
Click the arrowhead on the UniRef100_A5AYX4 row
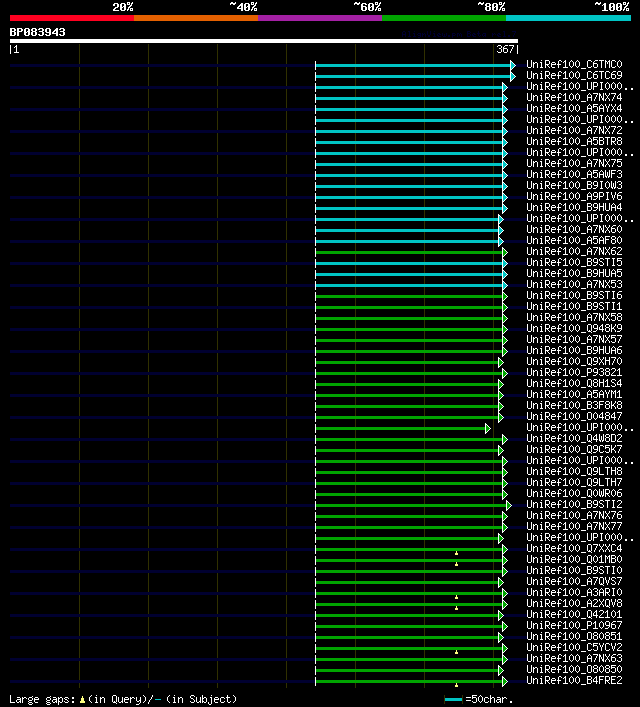tap(505, 109)
